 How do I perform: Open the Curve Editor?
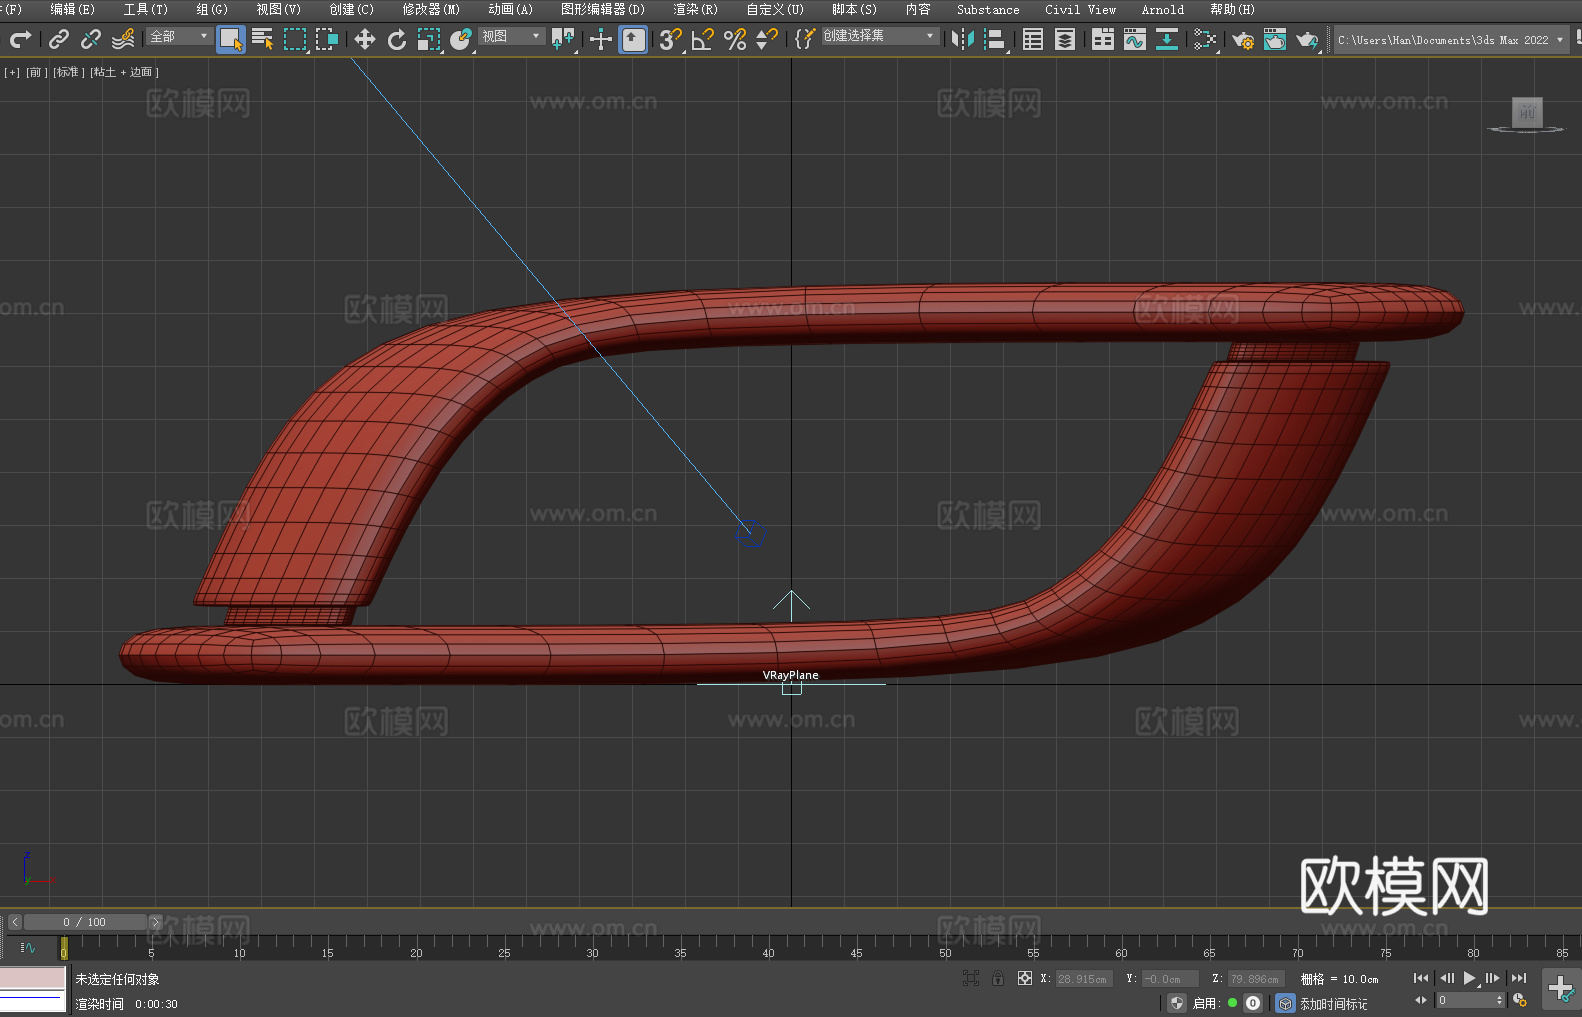point(1135,39)
